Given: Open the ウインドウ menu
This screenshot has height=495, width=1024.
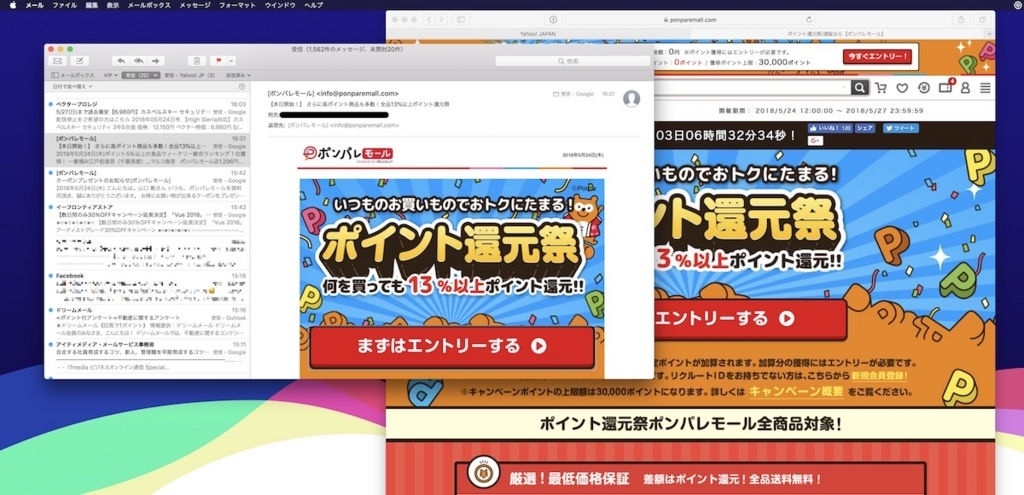Looking at the screenshot, I should pos(280,5).
